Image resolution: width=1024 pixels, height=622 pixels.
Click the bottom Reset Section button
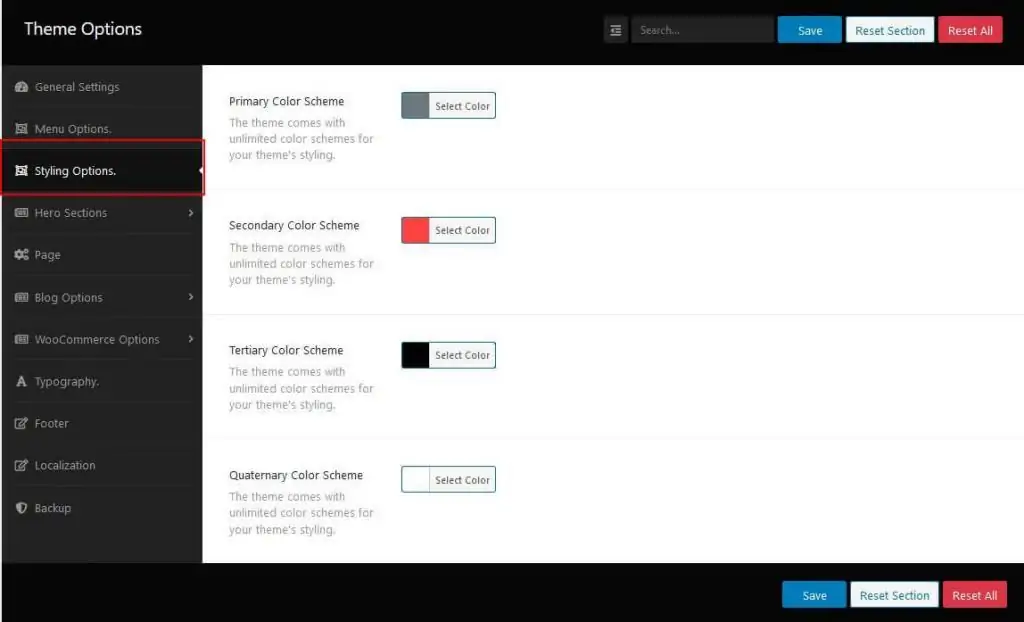[894, 595]
